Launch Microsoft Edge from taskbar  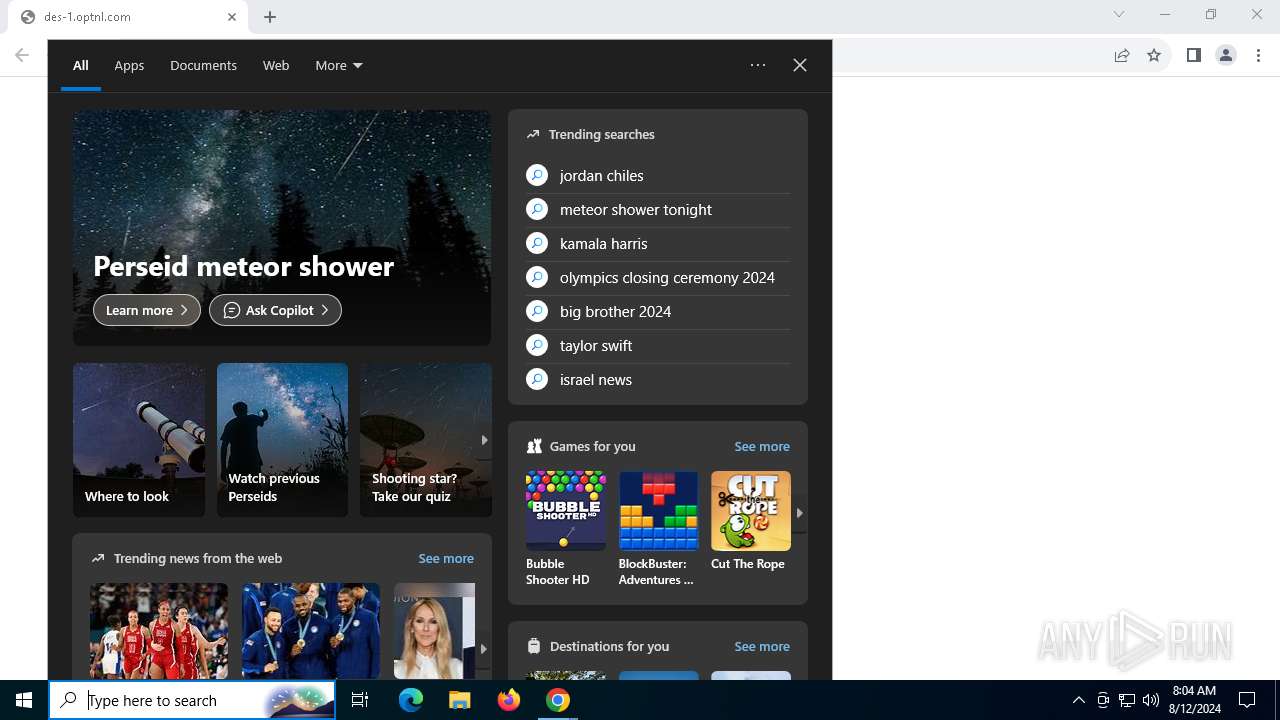(411, 700)
